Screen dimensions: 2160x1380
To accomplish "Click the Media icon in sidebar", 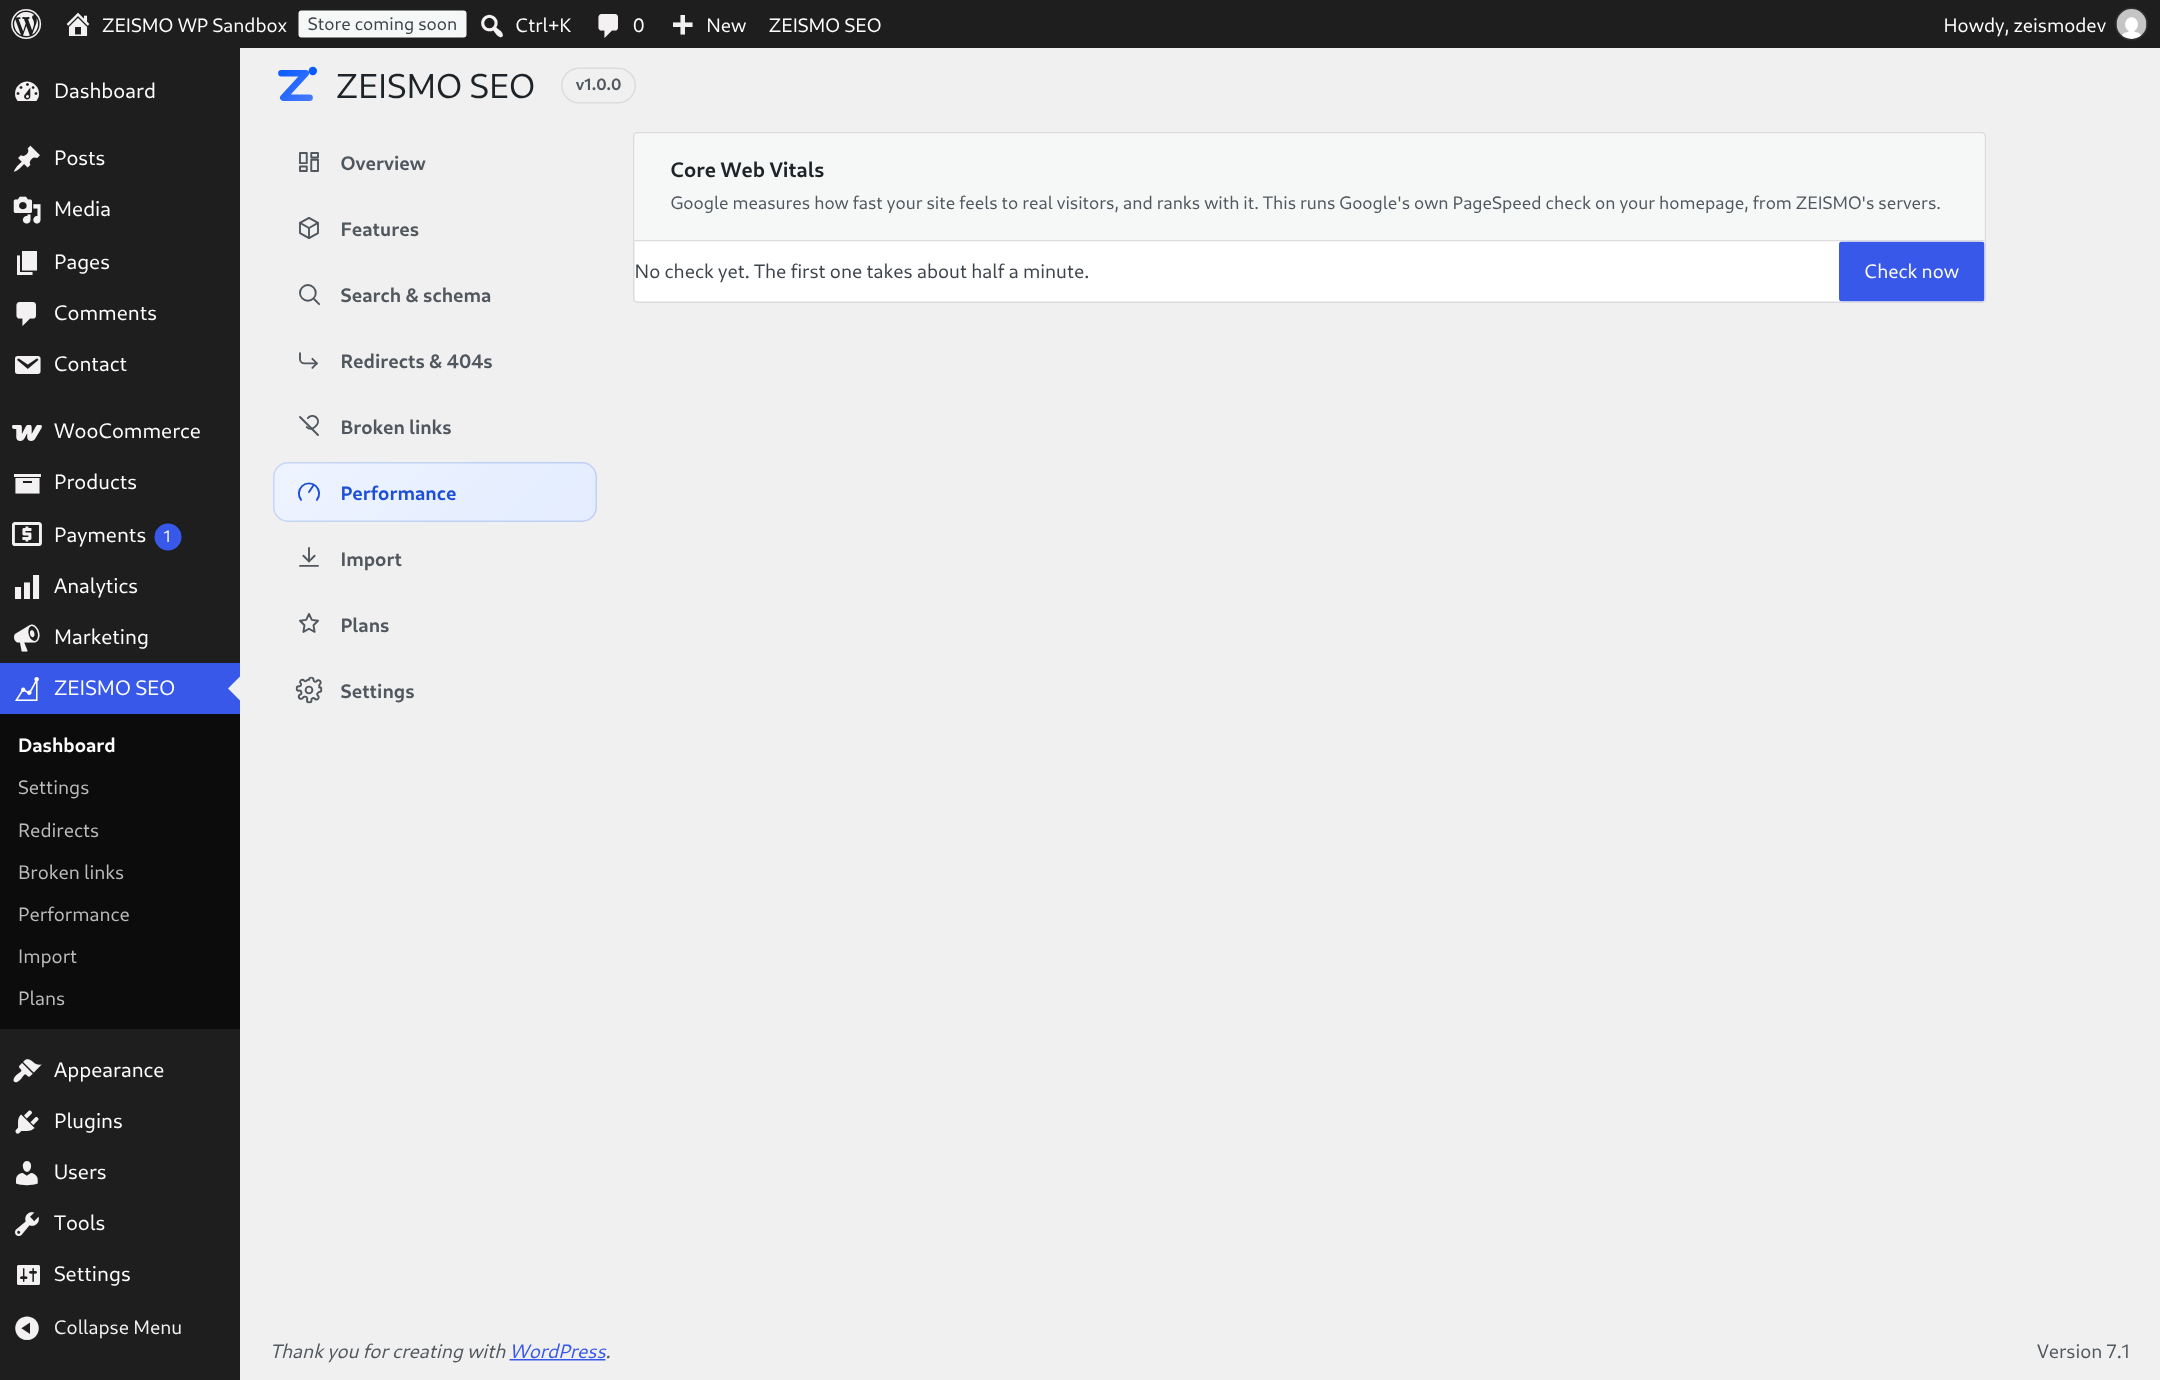I will tap(27, 209).
